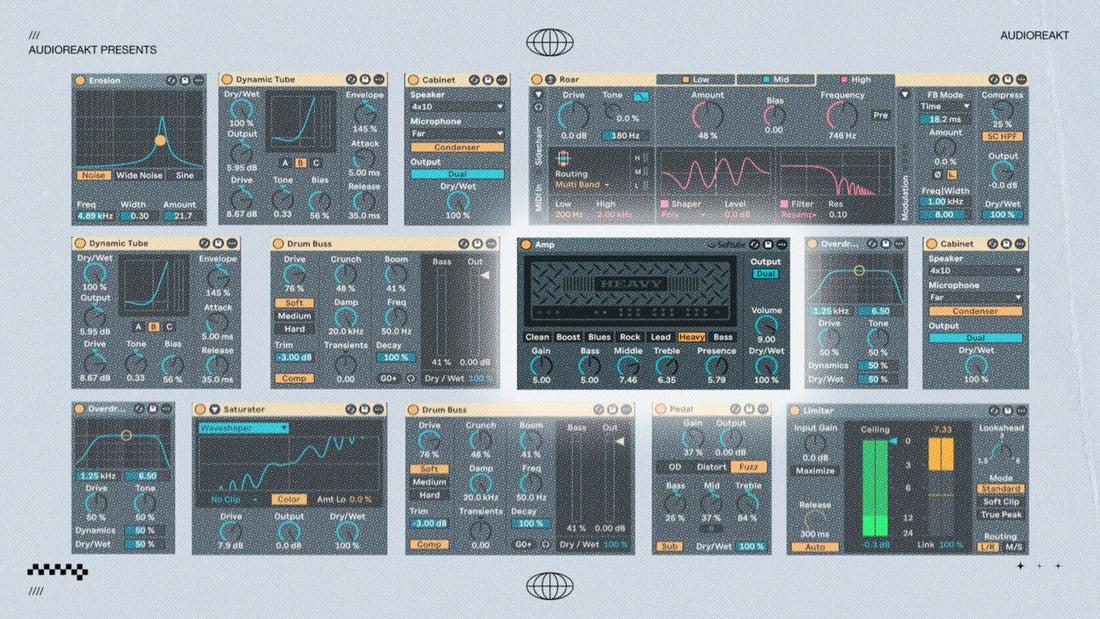
Task: Open the Waveshaper curve type dropdown
Action: click(243, 427)
